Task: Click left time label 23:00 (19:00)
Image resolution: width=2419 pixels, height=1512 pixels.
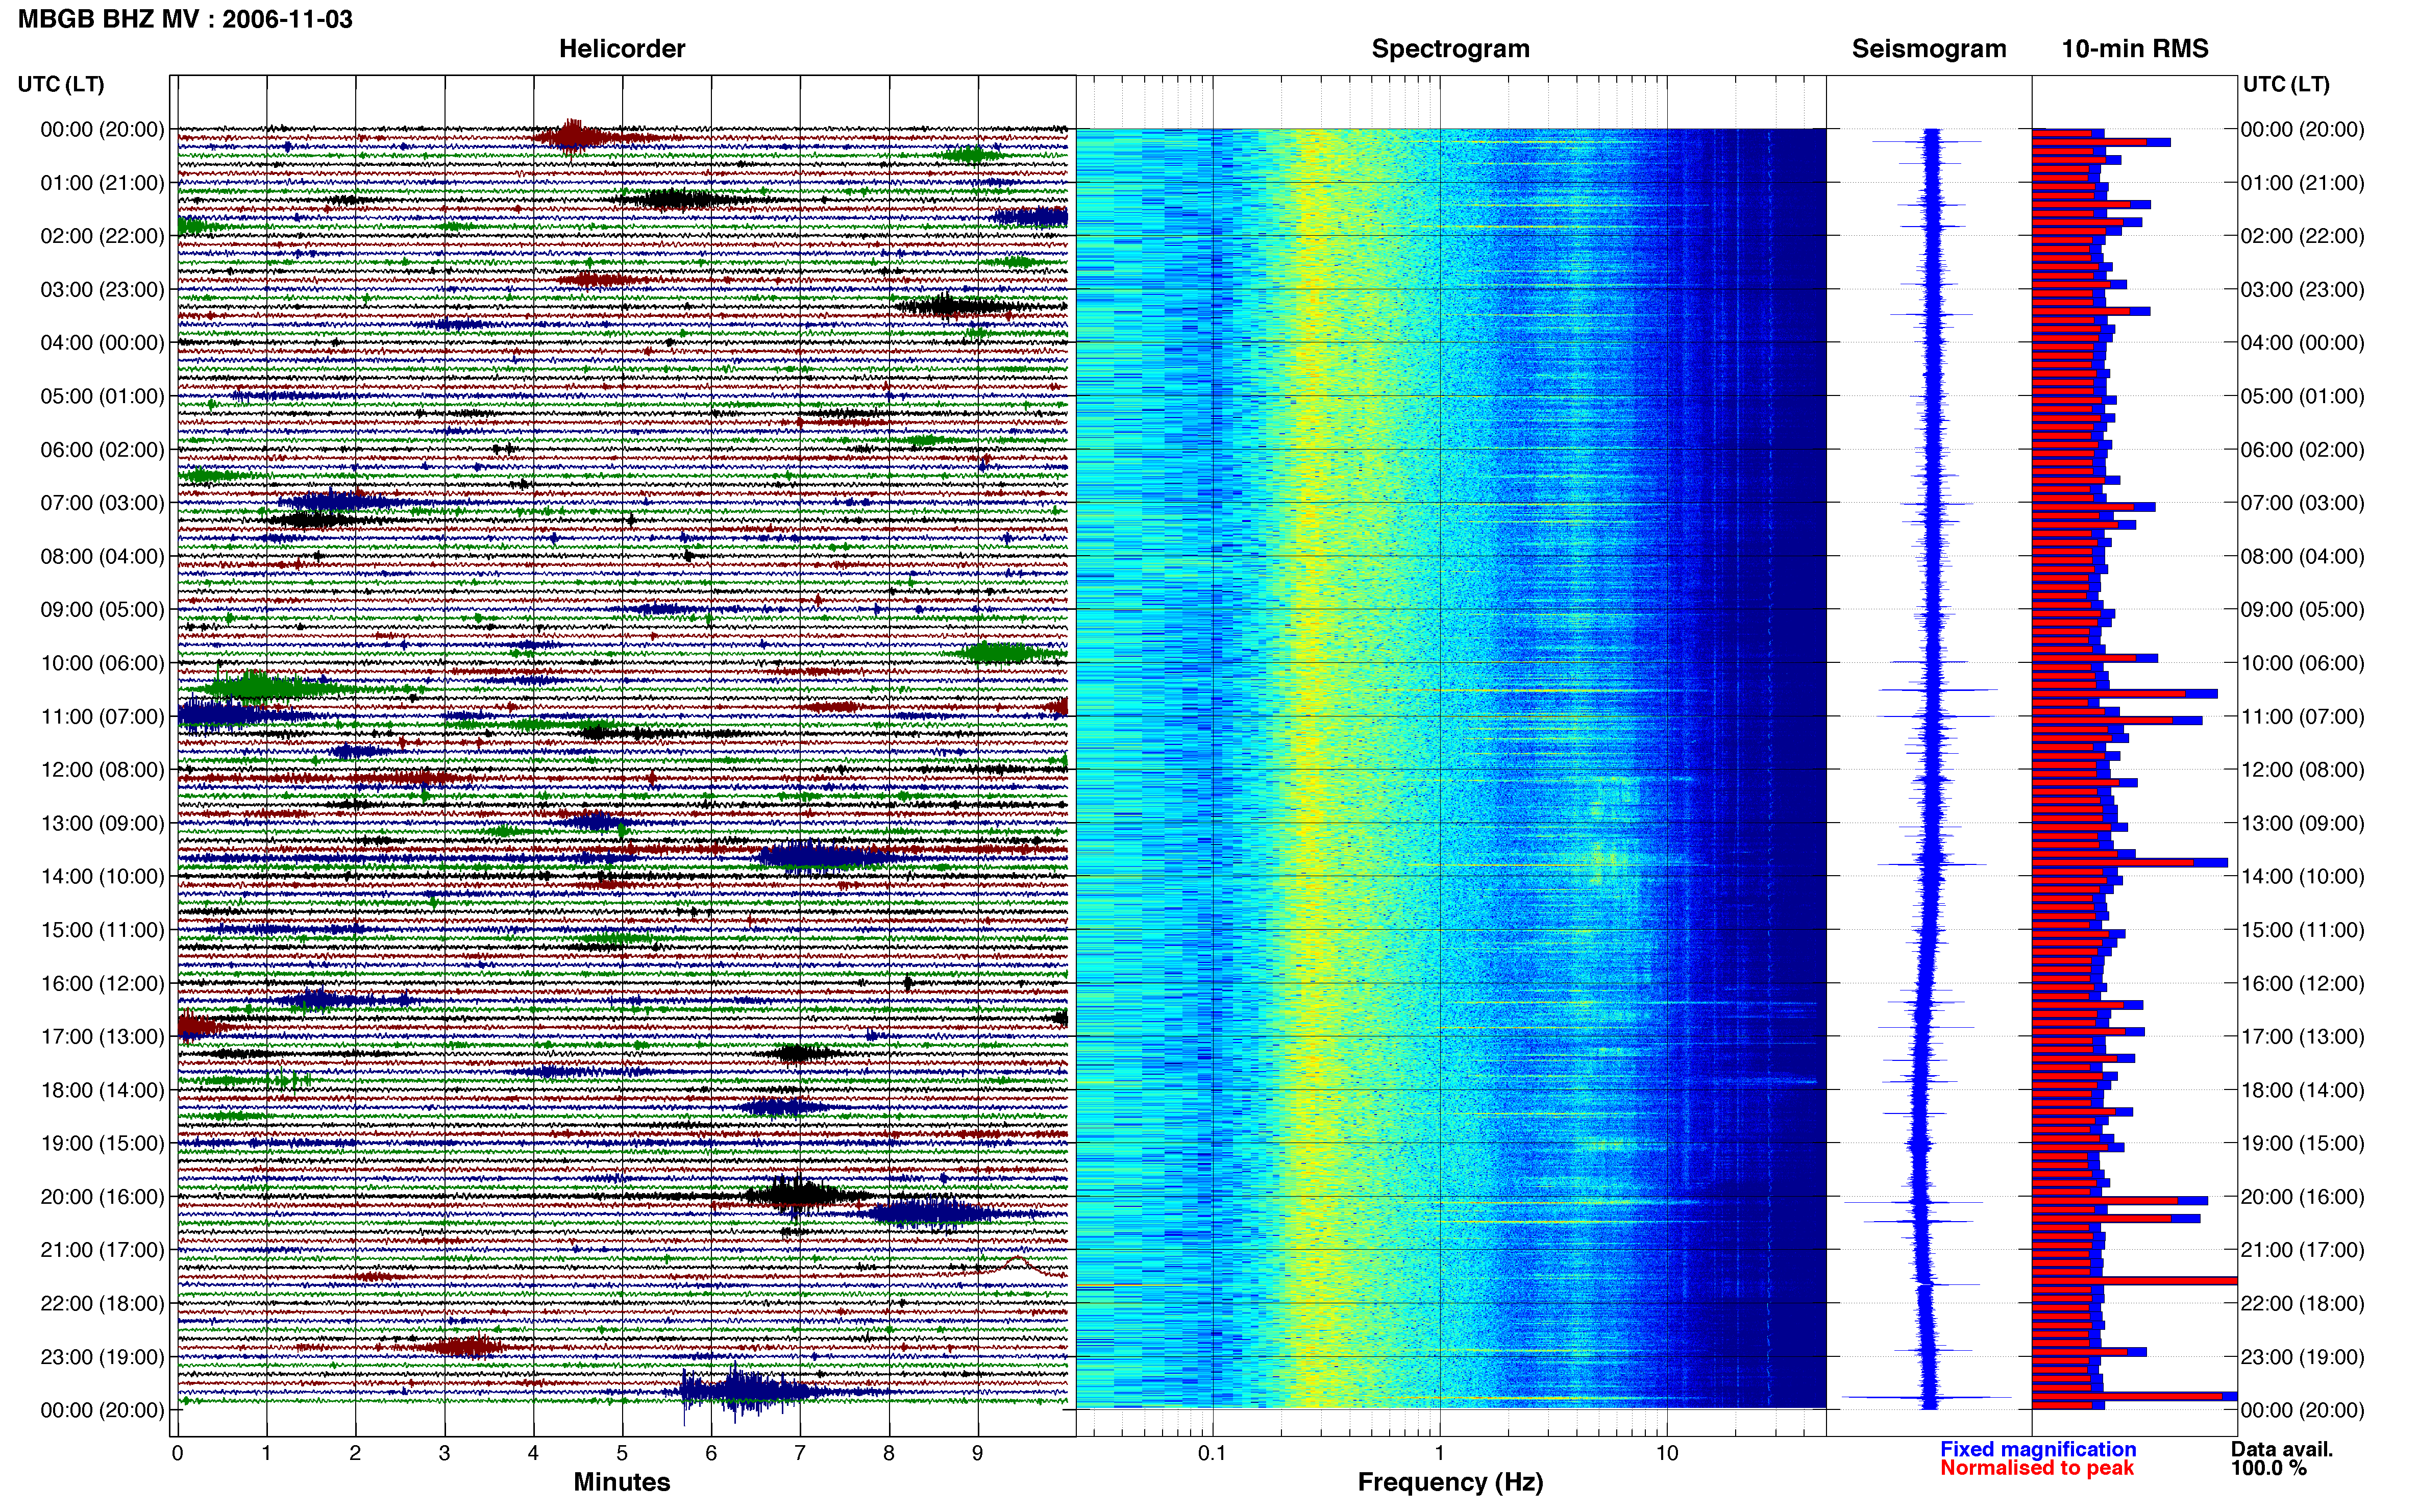Action: coord(102,1357)
